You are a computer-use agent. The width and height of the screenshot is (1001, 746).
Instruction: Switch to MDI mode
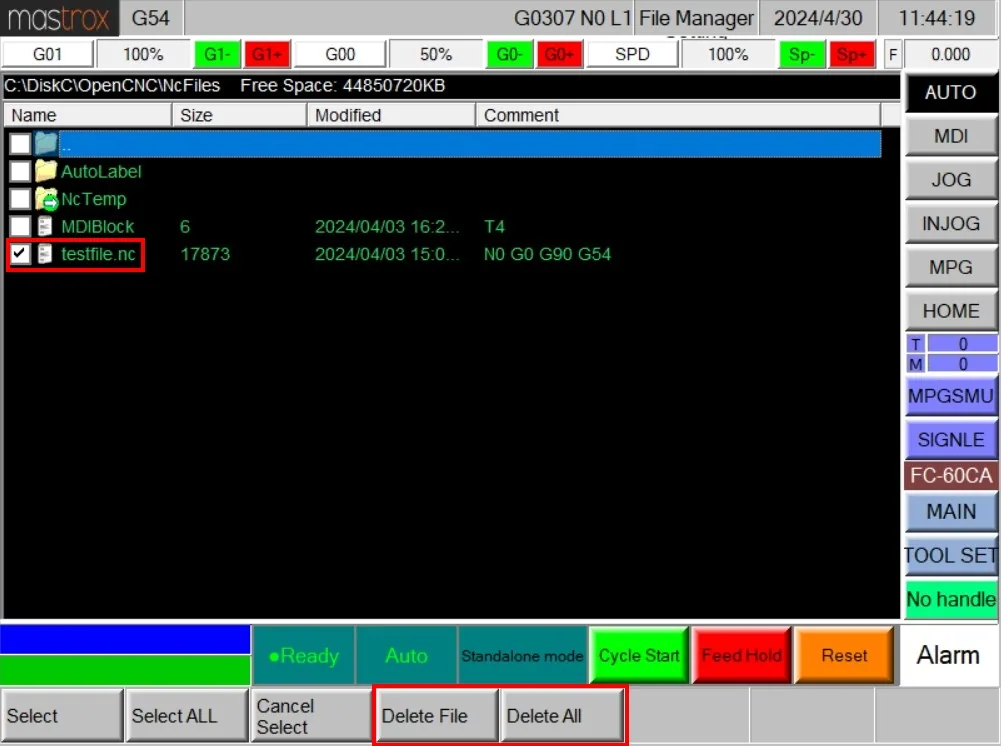click(x=951, y=136)
